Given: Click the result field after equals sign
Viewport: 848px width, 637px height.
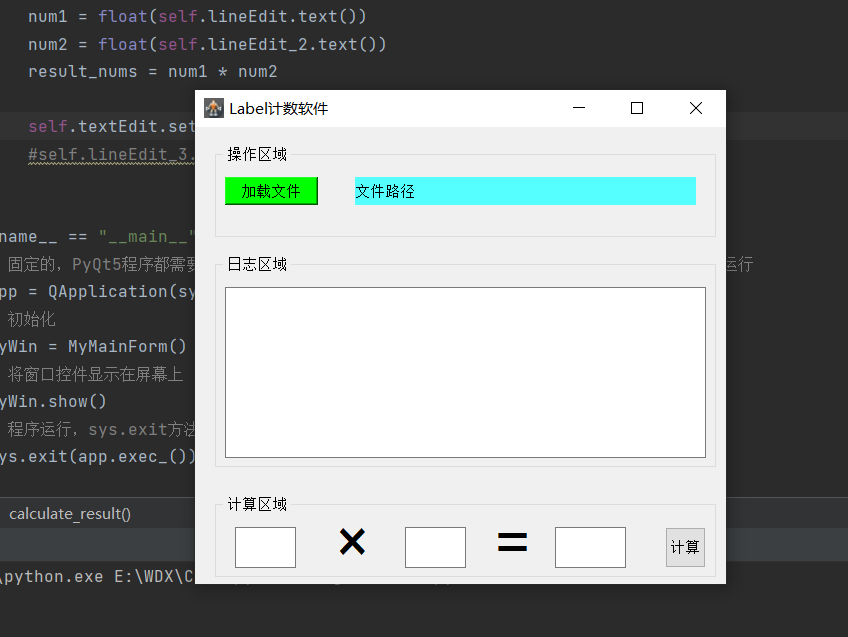Looking at the screenshot, I should pyautogui.click(x=590, y=547).
